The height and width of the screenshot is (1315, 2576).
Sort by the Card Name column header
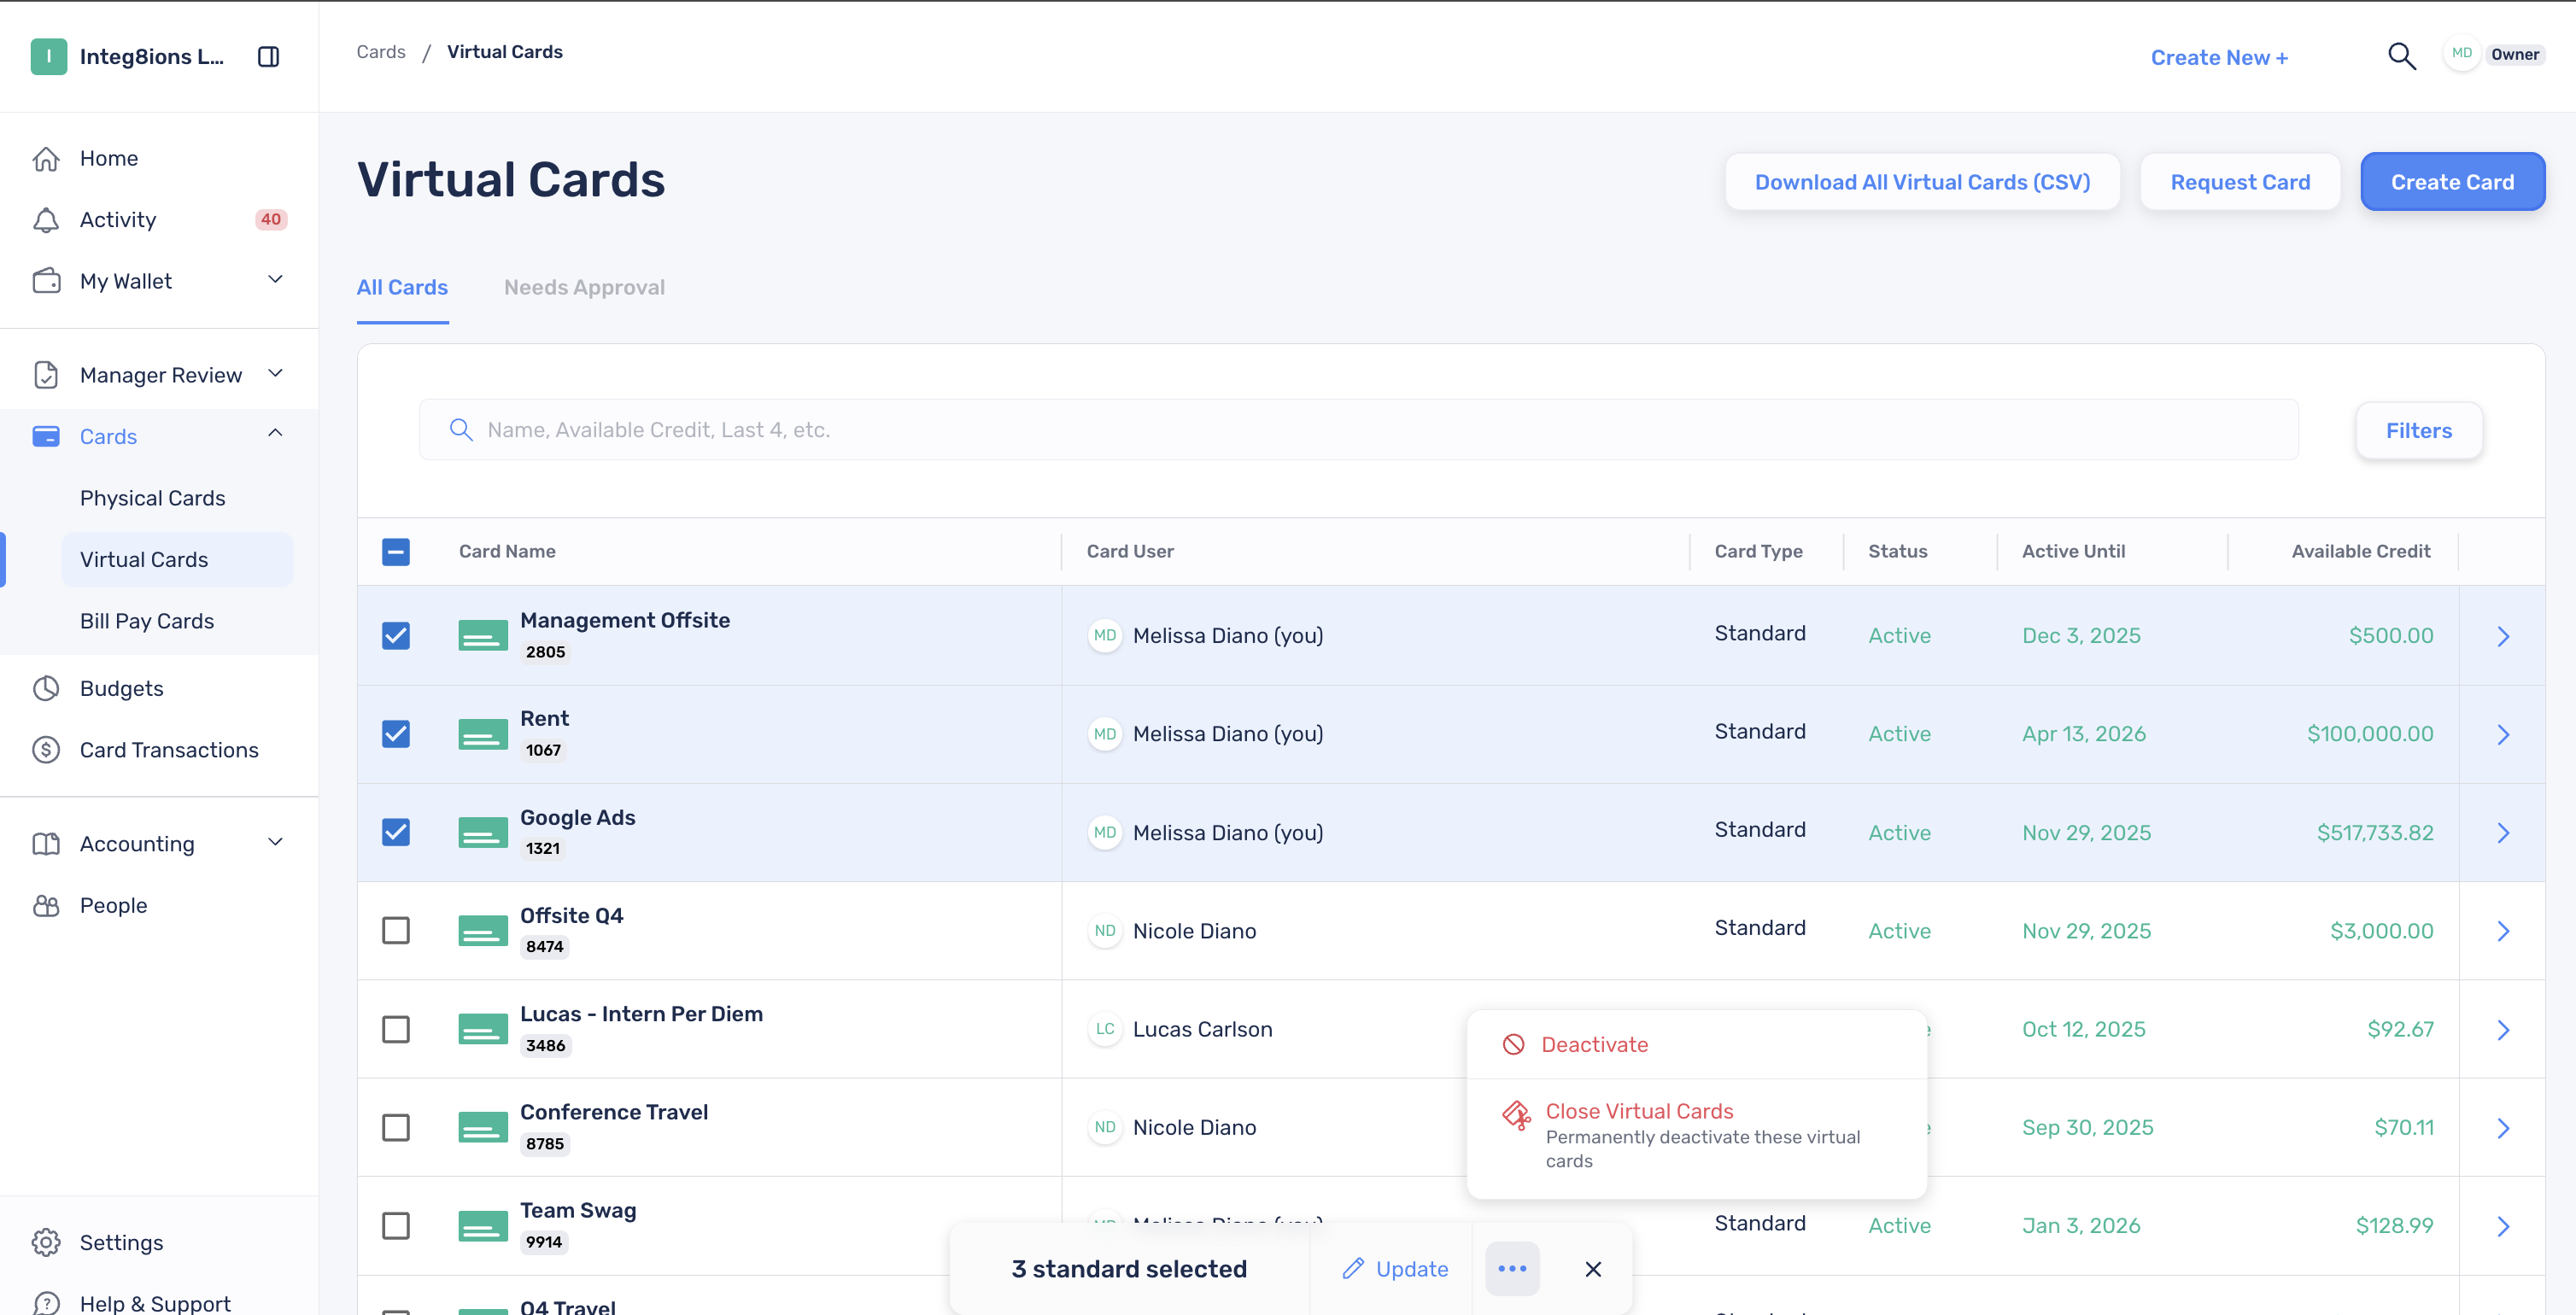(x=507, y=551)
